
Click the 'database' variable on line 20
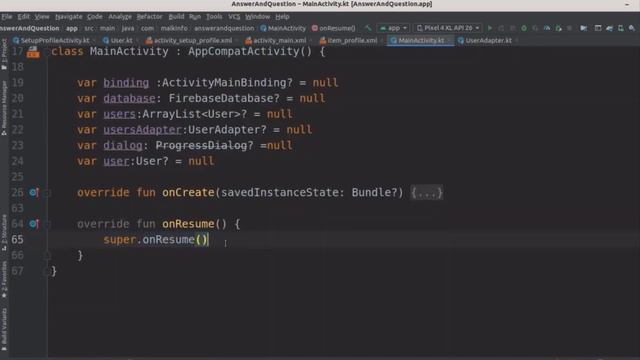pyautogui.click(x=129, y=98)
